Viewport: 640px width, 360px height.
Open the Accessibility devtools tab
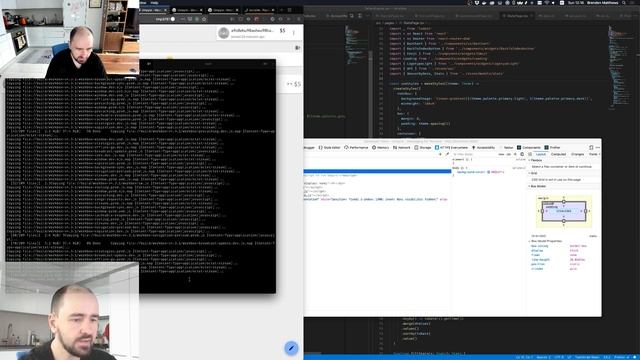[x=483, y=147]
